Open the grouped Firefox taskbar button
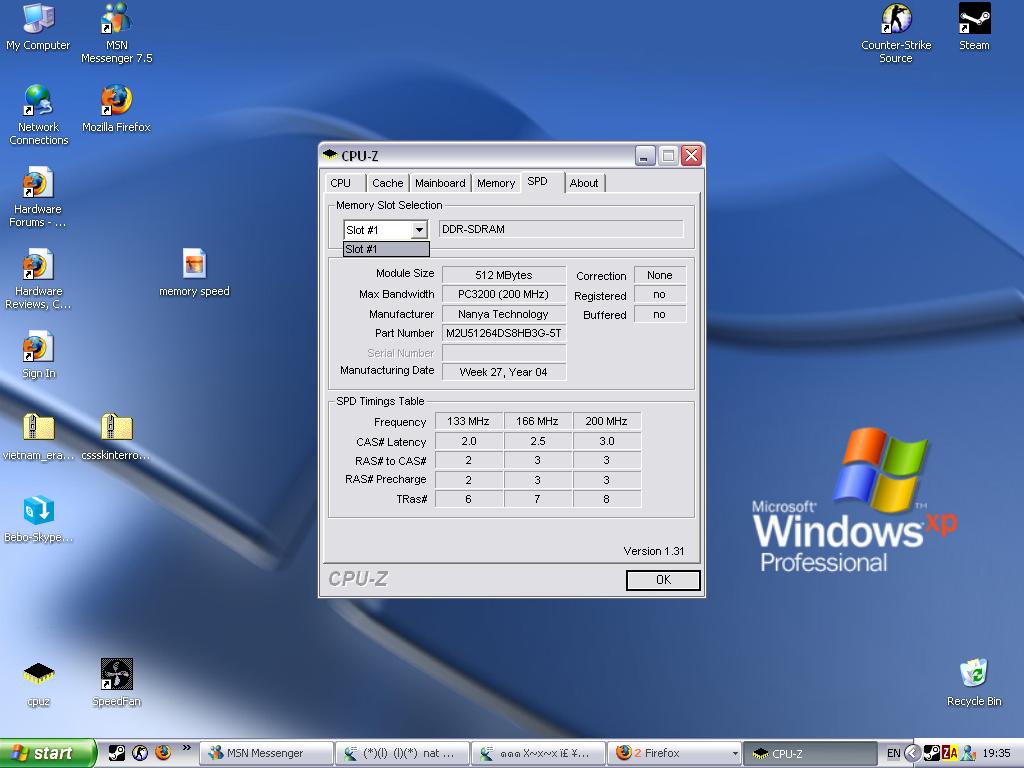Screen dimensions: 1024x768 pyautogui.click(x=675, y=753)
